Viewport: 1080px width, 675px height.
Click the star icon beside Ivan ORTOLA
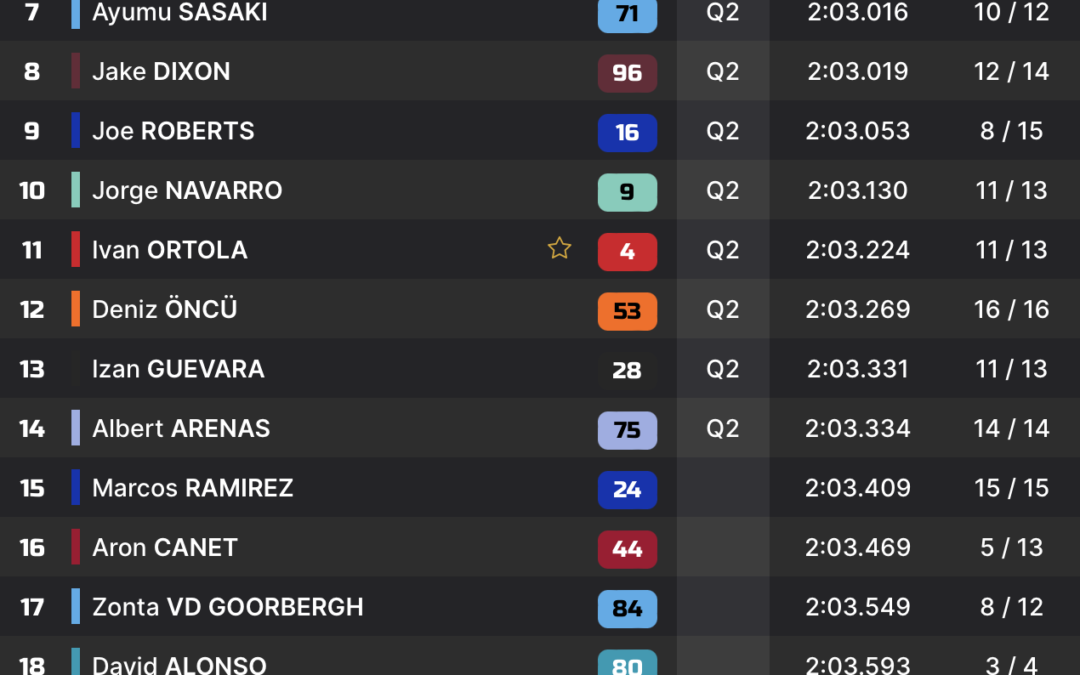click(x=559, y=248)
